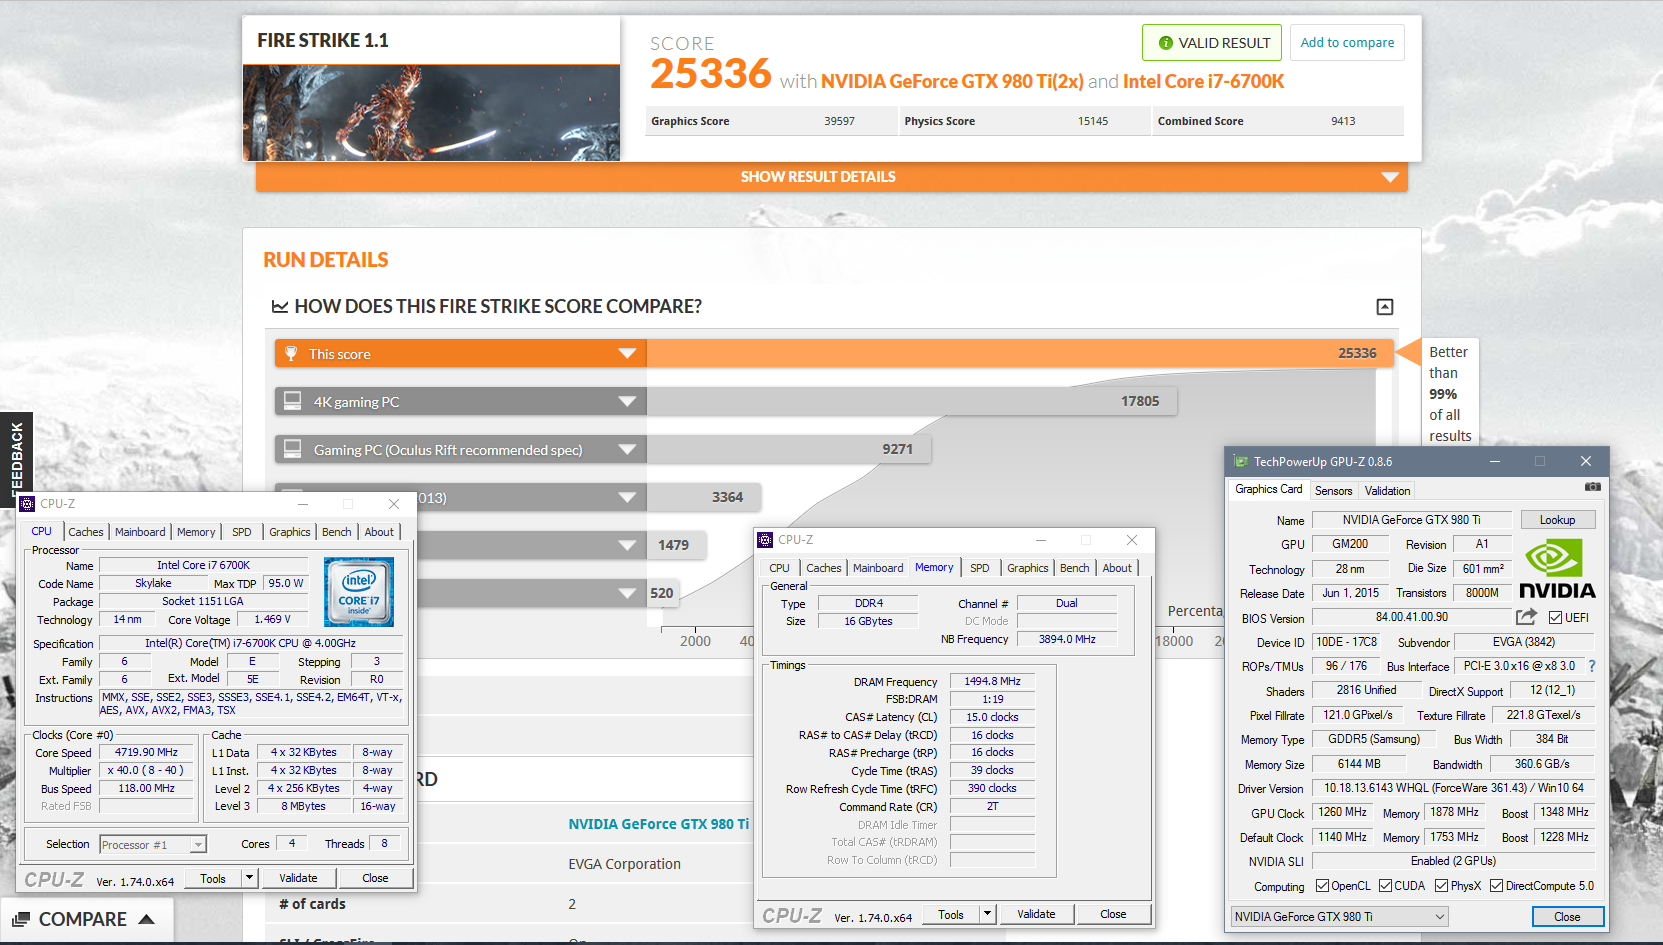Screen dimensions: 1663x945
Task: Toggle the CUDA checkbox
Action: tap(1385, 886)
